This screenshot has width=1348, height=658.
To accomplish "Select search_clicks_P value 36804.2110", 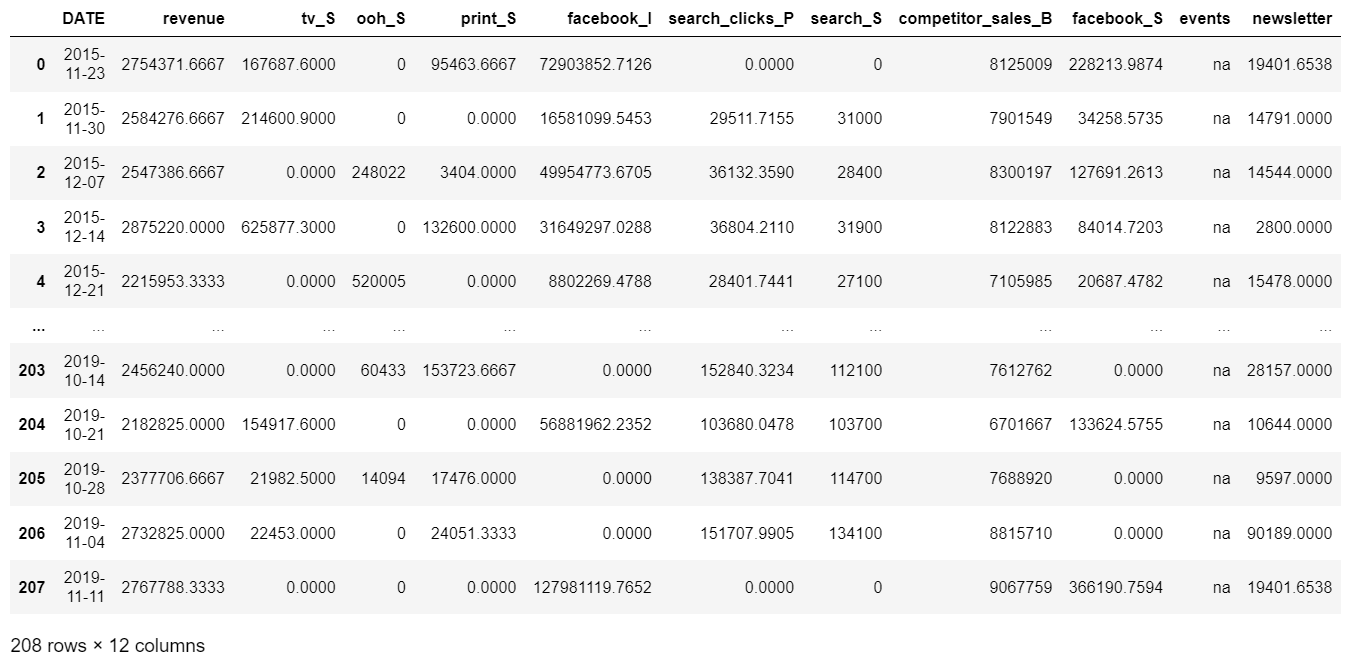I will click(752, 227).
